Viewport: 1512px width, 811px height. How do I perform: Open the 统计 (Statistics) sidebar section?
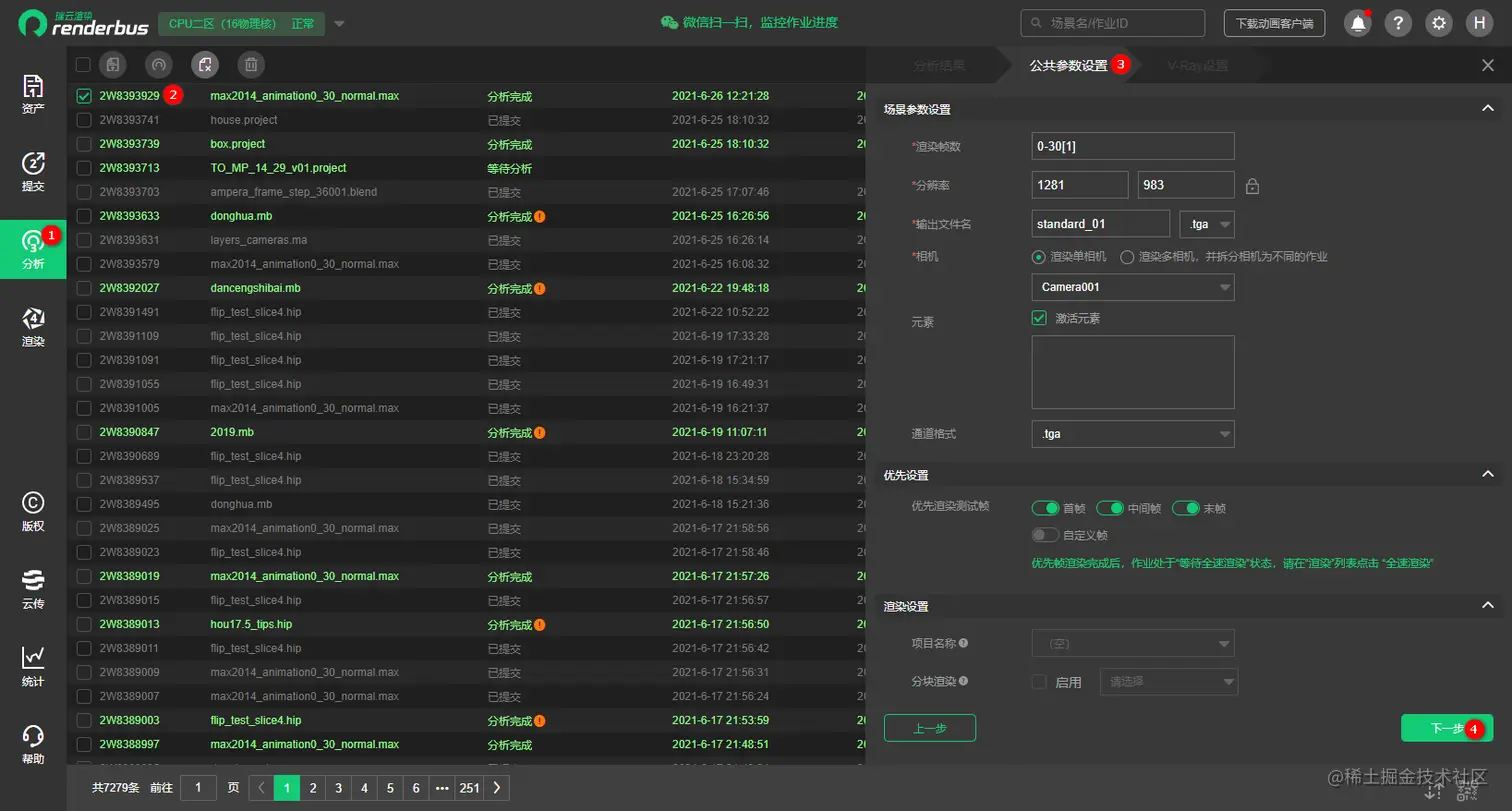(33, 666)
